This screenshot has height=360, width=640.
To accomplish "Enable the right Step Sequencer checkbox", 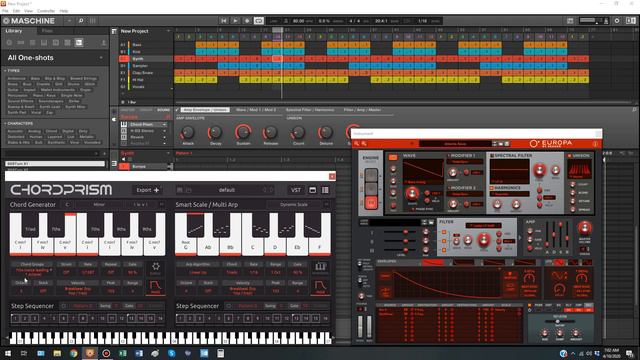I will pos(229,306).
